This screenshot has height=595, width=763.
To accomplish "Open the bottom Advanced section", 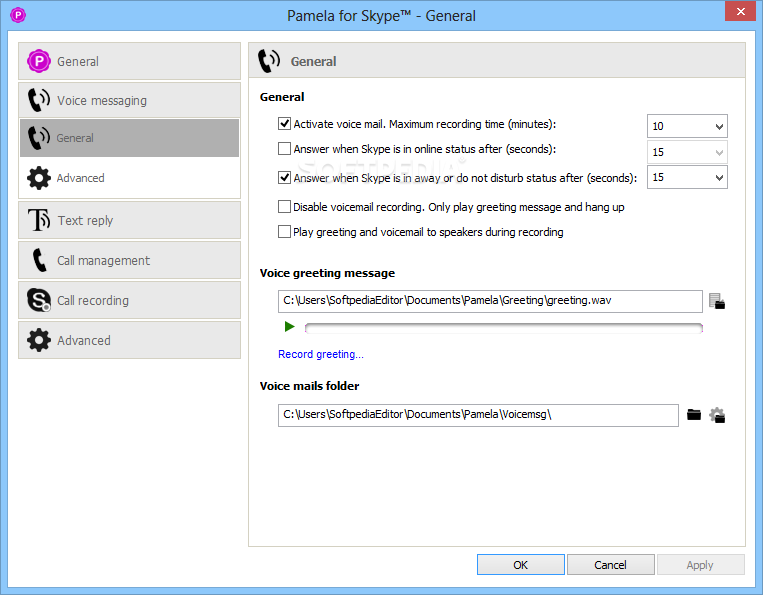I will tap(129, 340).
